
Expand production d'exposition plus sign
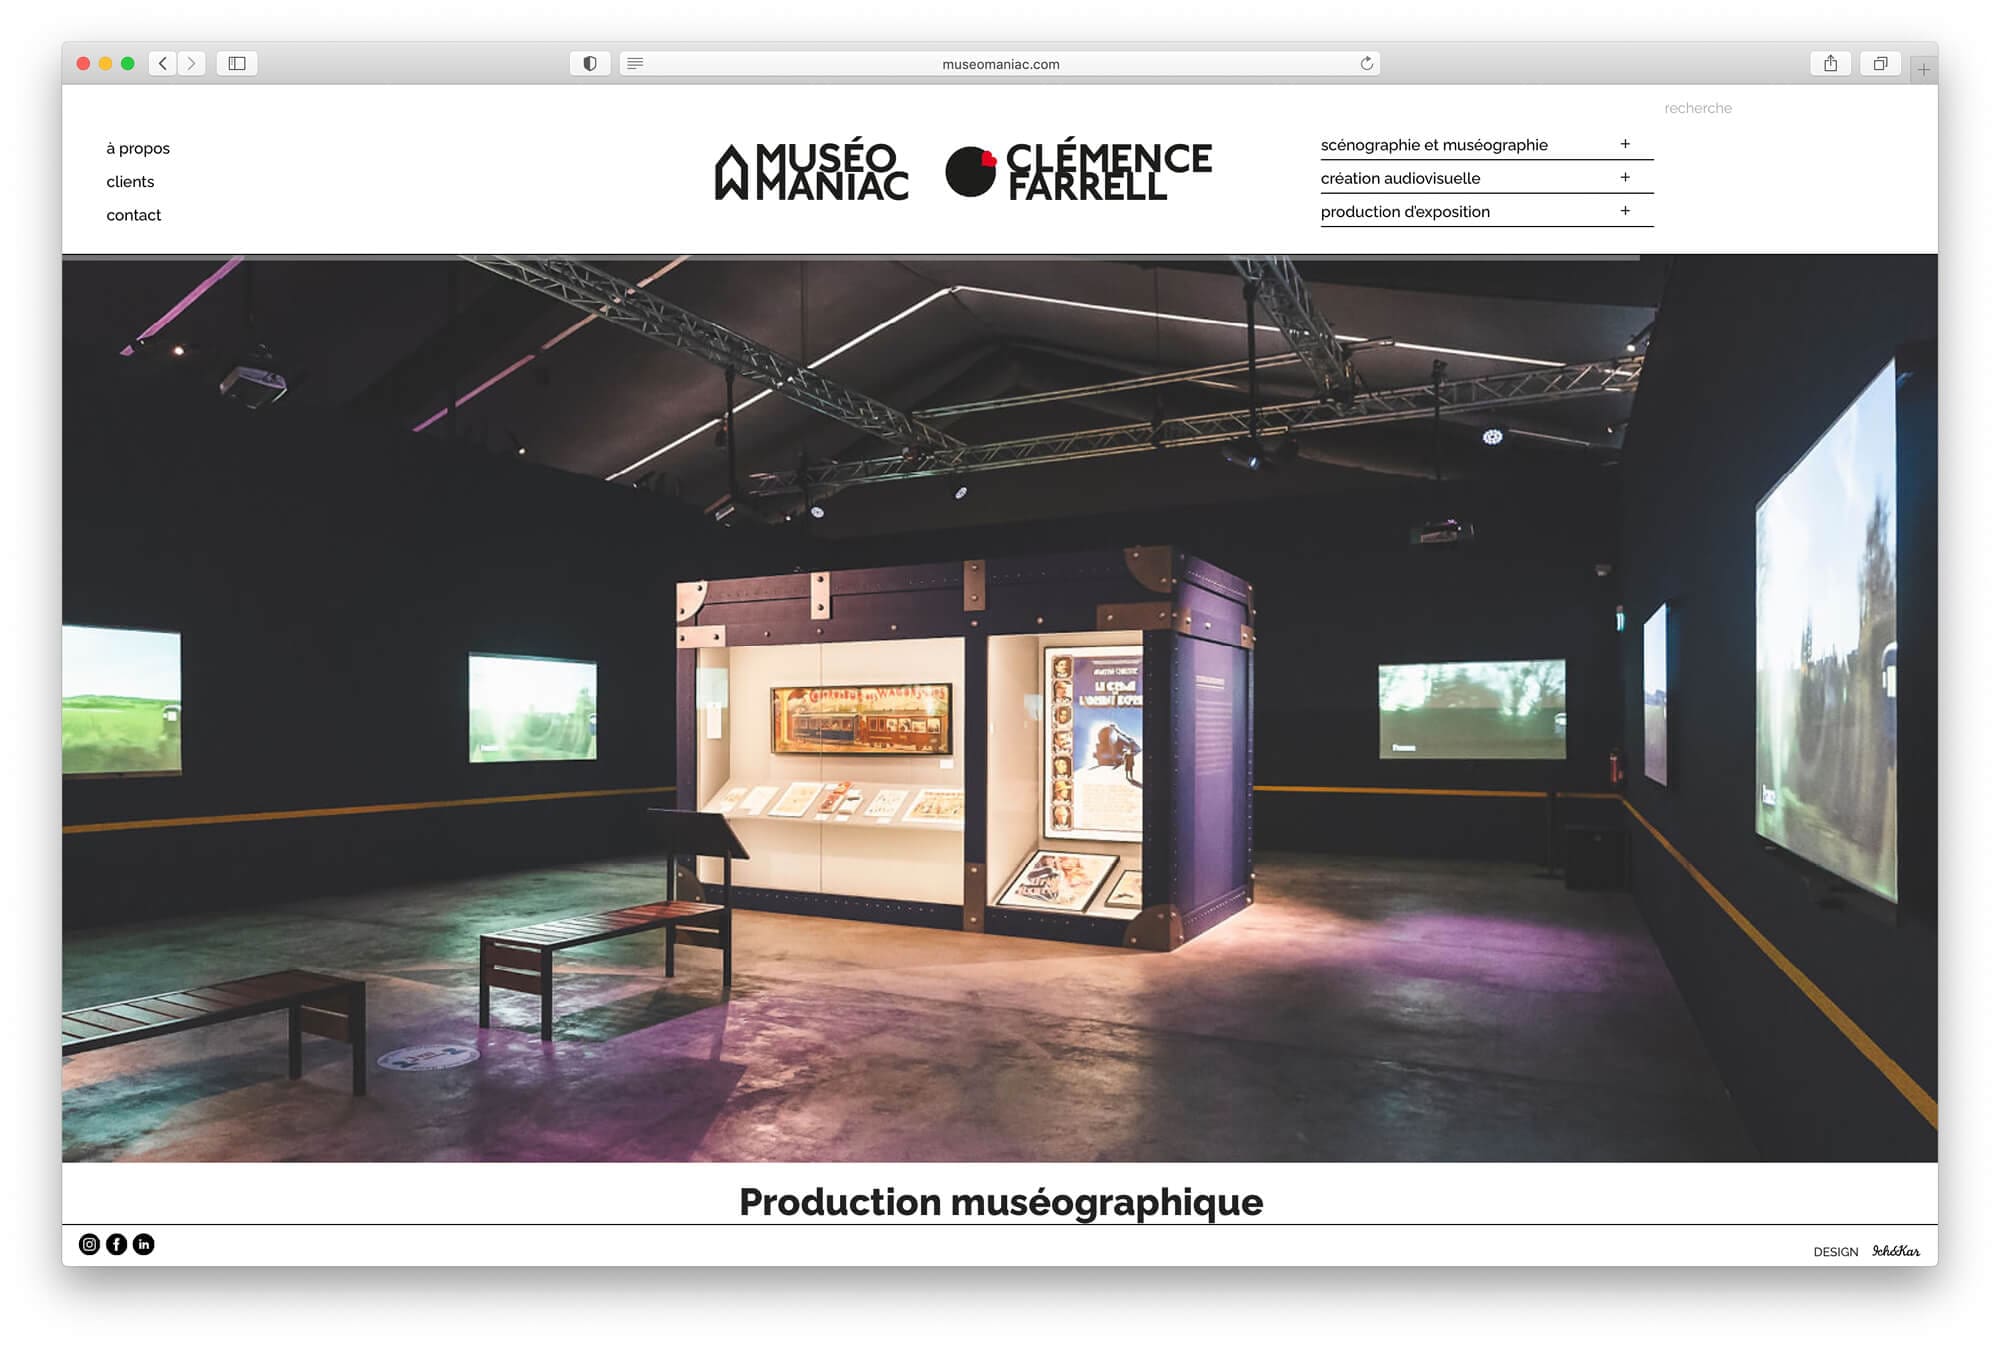[1625, 211]
